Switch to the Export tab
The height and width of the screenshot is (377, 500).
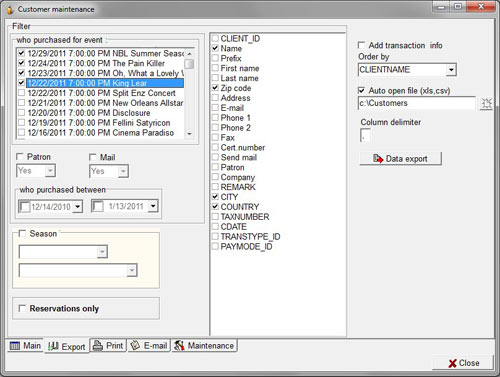click(x=67, y=347)
